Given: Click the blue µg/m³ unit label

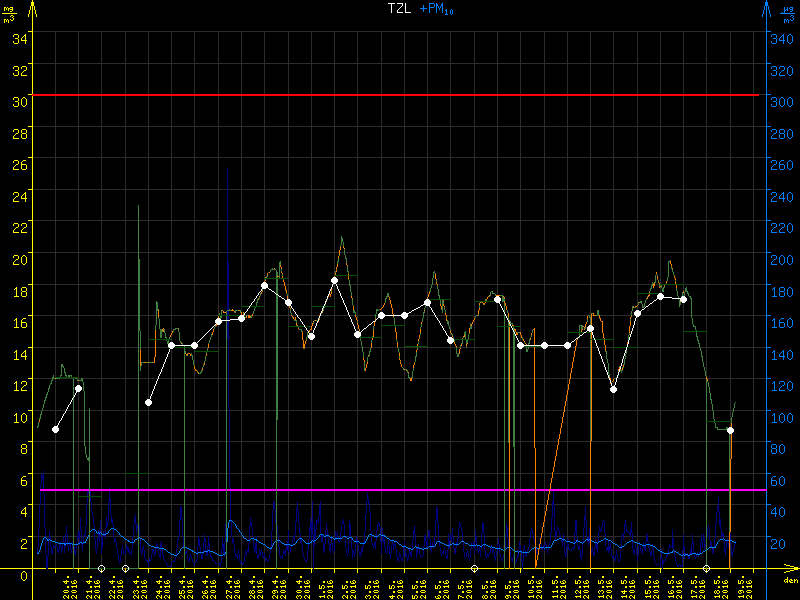Looking at the screenshot, I should coord(789,14).
